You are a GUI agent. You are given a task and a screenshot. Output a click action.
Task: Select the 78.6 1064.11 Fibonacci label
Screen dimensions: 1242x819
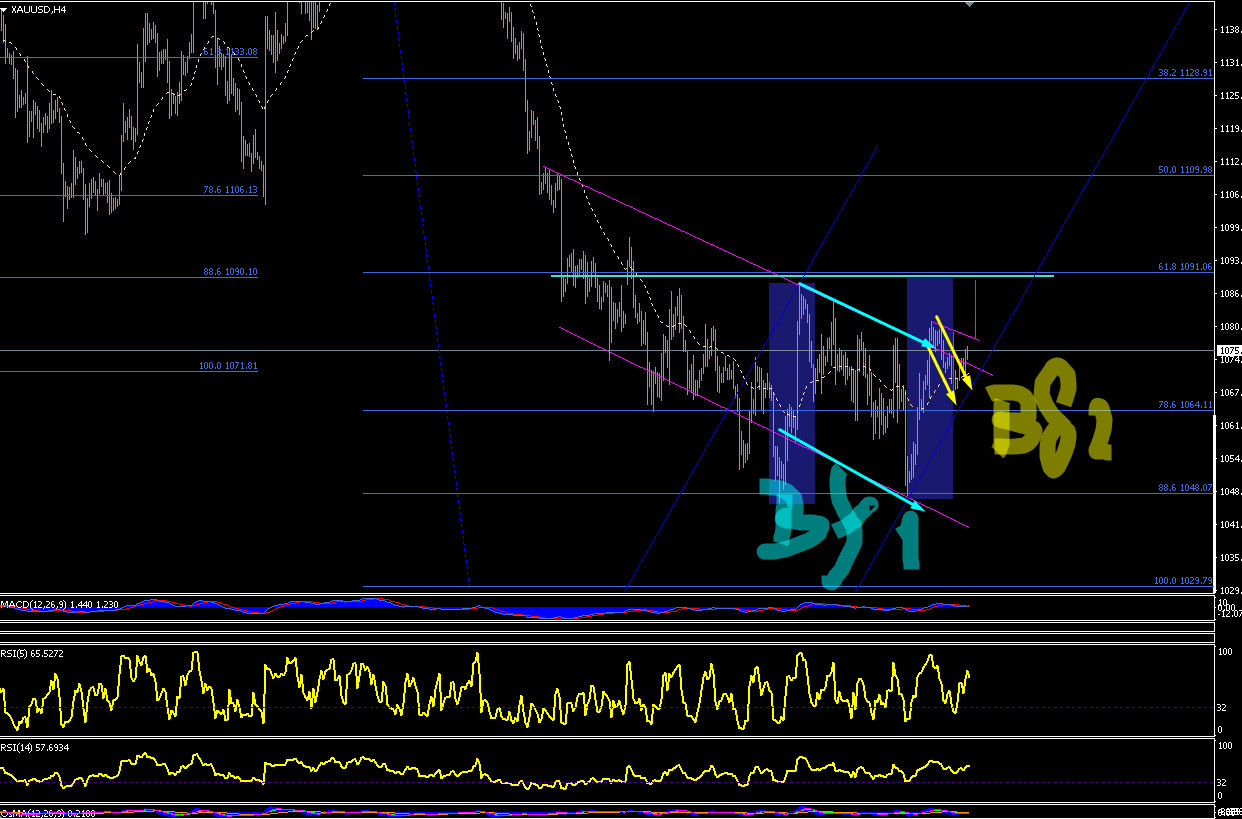1185,405
